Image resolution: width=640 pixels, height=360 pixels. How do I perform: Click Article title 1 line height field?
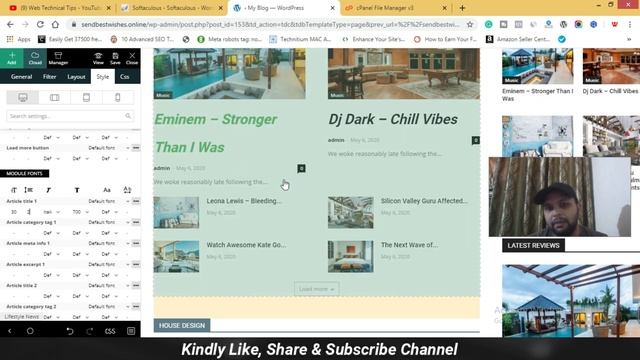pyautogui.click(x=30, y=212)
